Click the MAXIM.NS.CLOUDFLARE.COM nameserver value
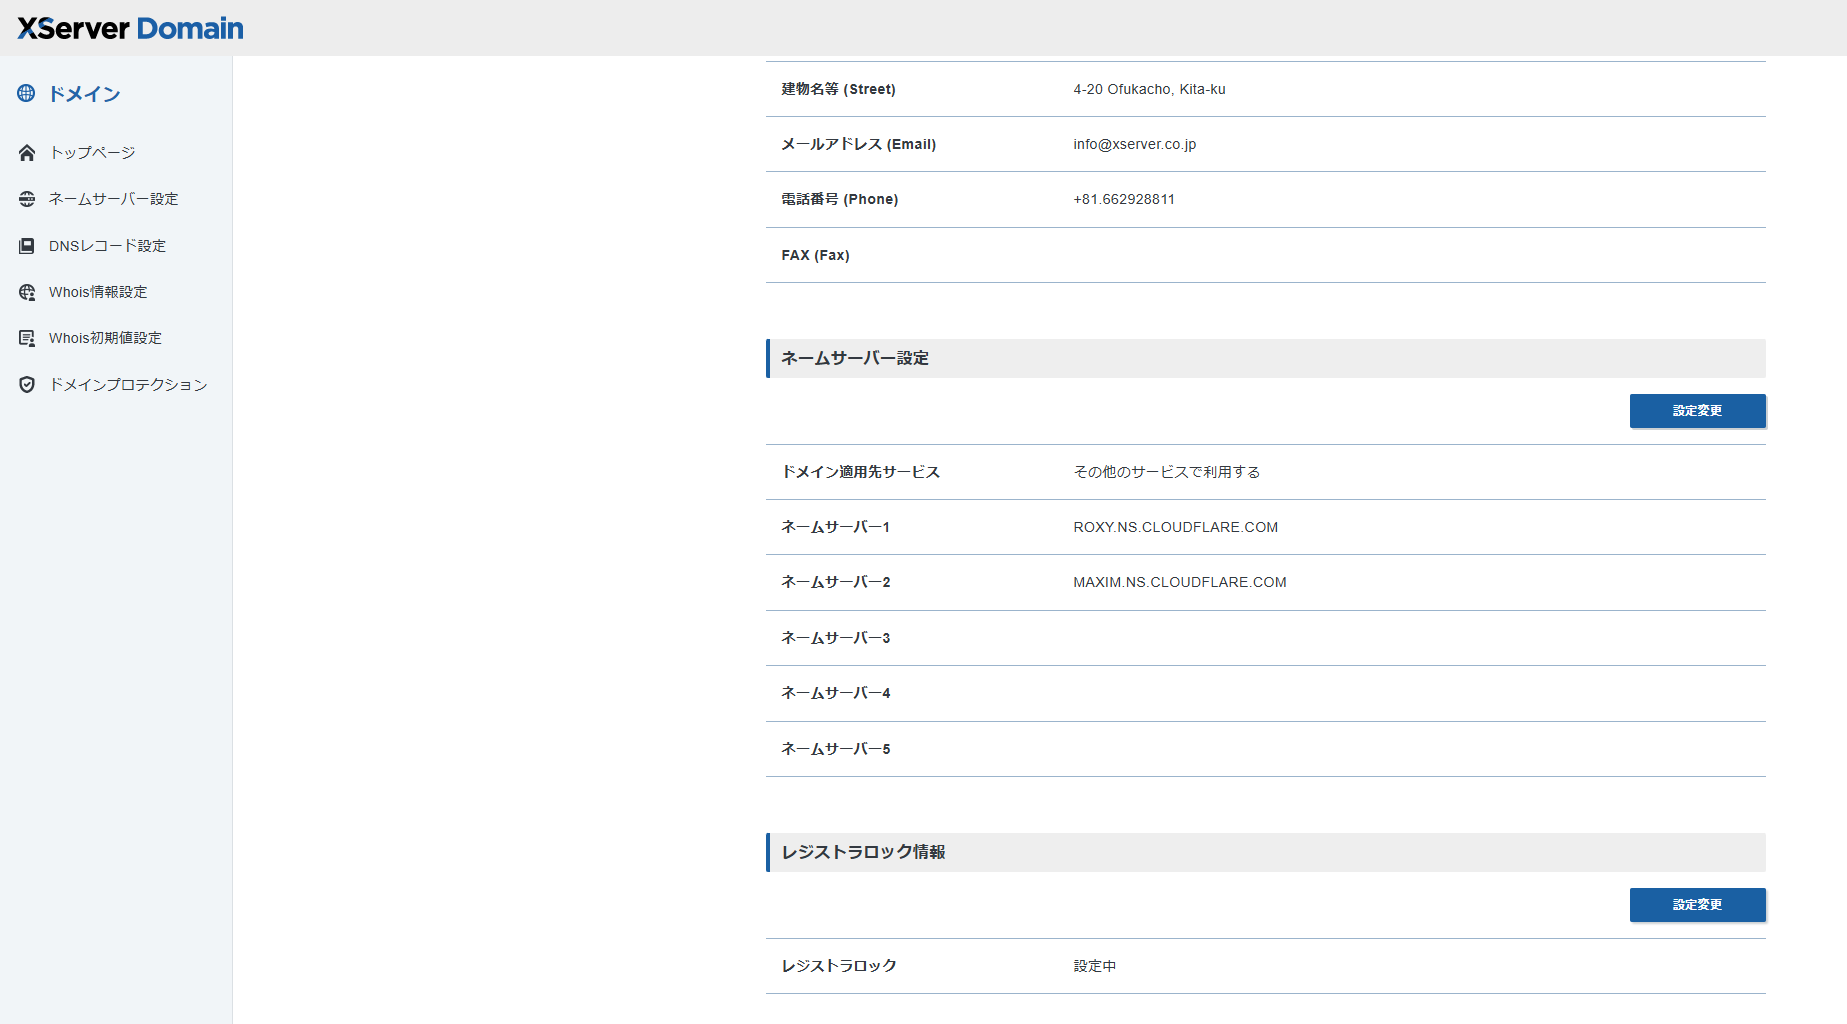 (1179, 582)
